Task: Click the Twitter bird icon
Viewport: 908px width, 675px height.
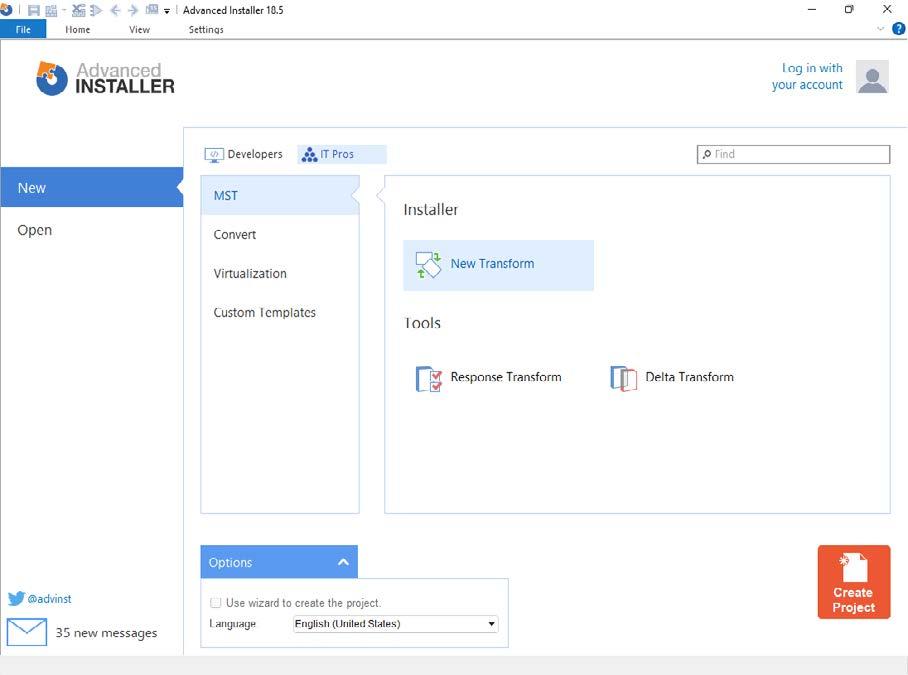Action: point(16,599)
